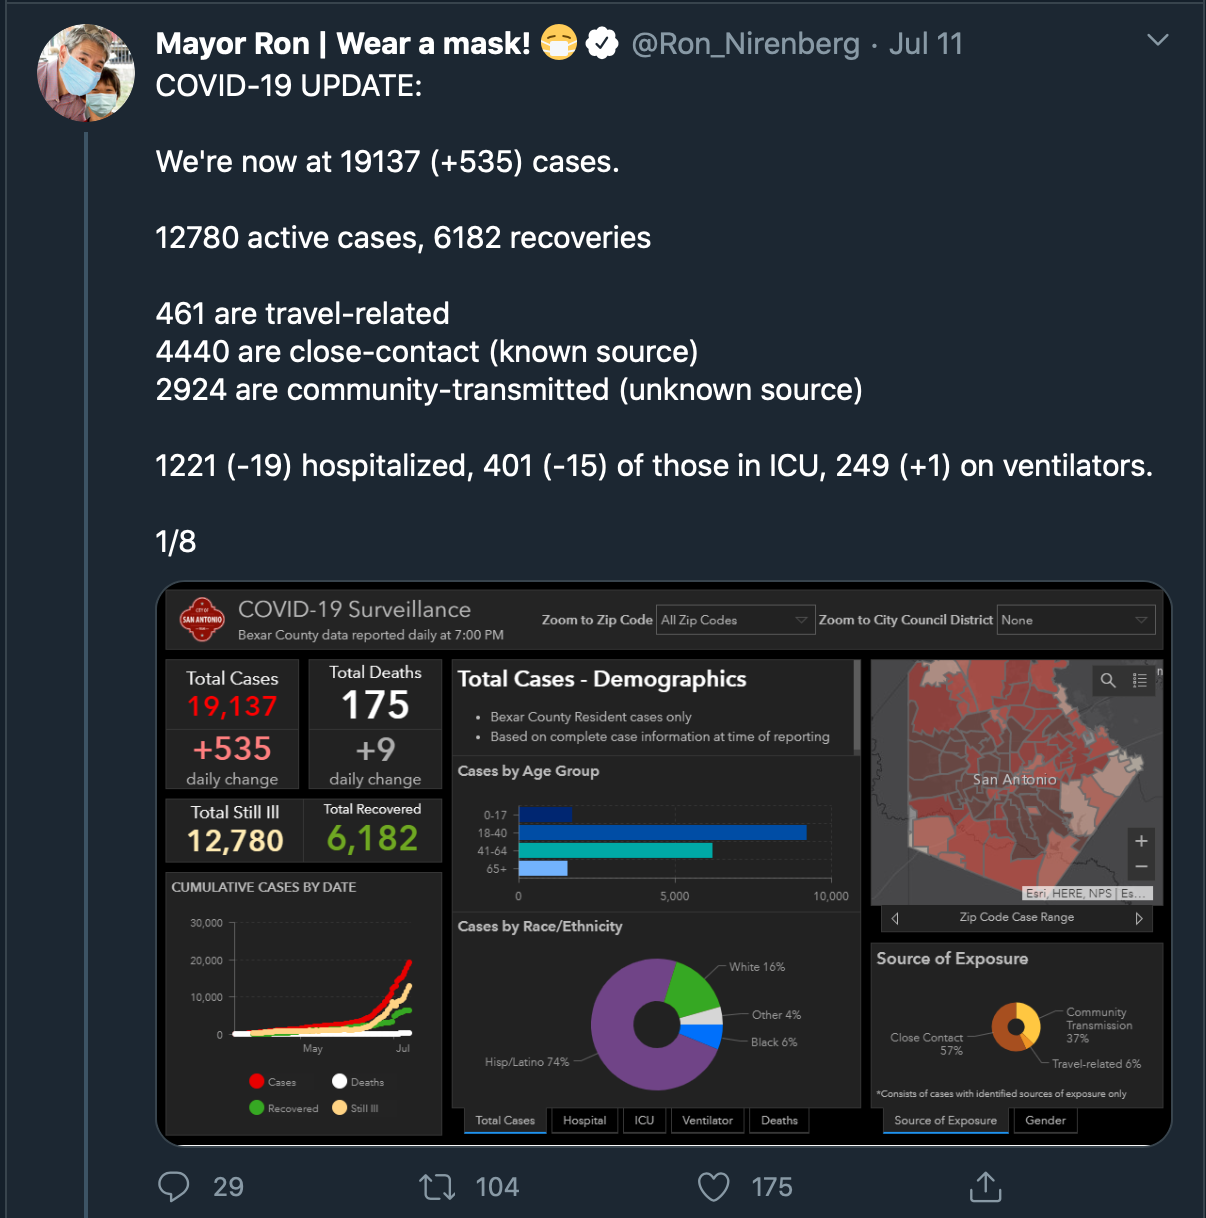Screen dimensions: 1206x1218
Task: Toggle the red Cases legend item
Action: pos(272,1082)
